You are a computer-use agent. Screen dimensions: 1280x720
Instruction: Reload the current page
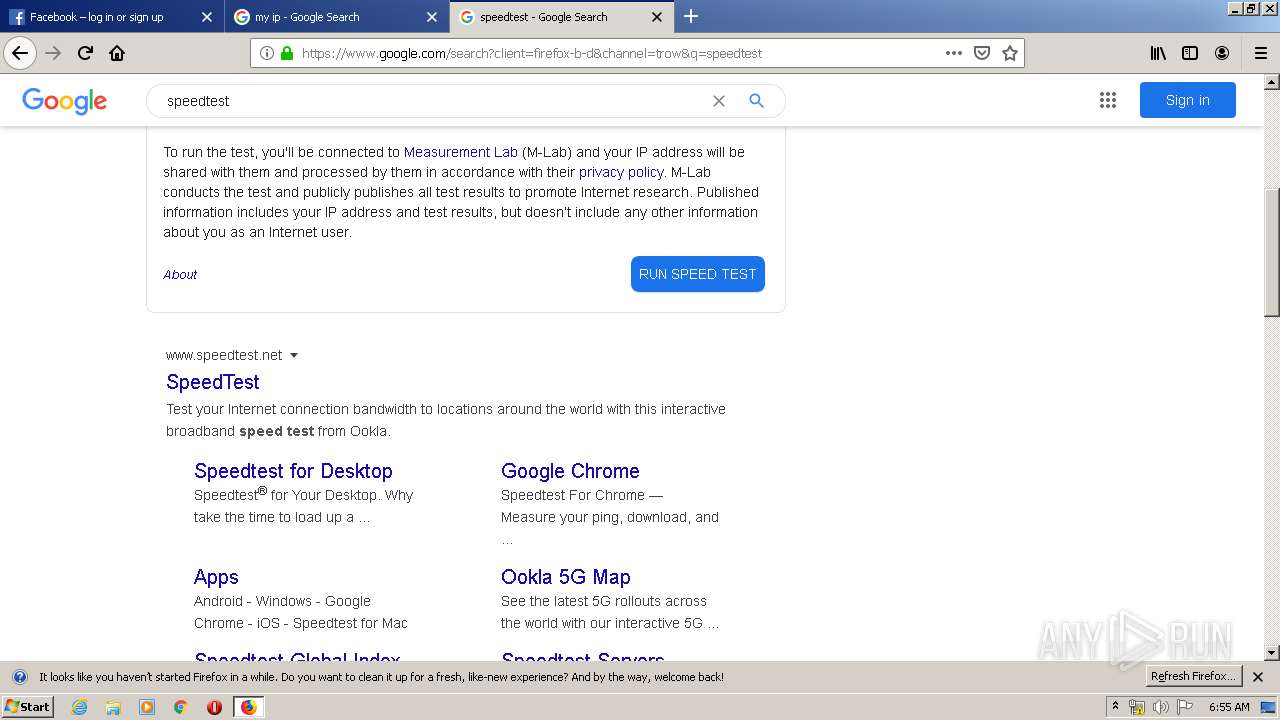click(85, 53)
